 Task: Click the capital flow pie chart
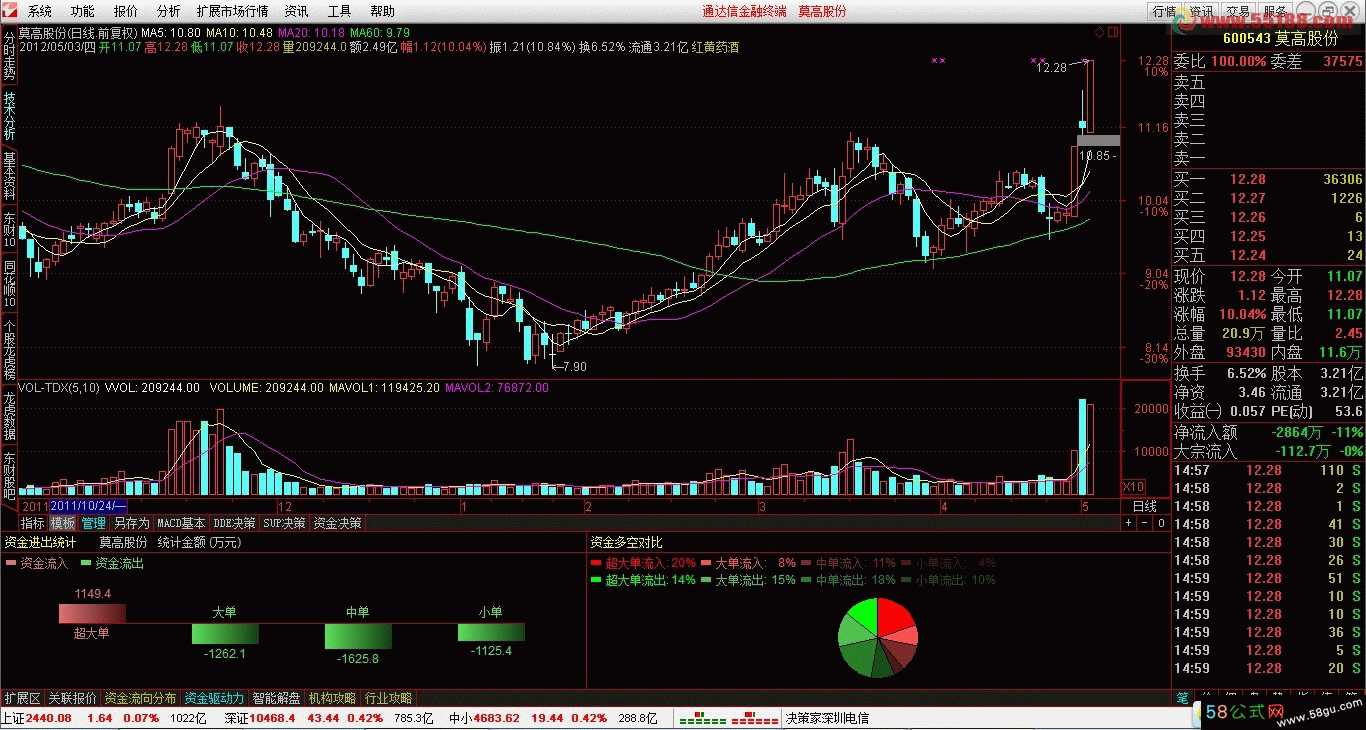[877, 638]
